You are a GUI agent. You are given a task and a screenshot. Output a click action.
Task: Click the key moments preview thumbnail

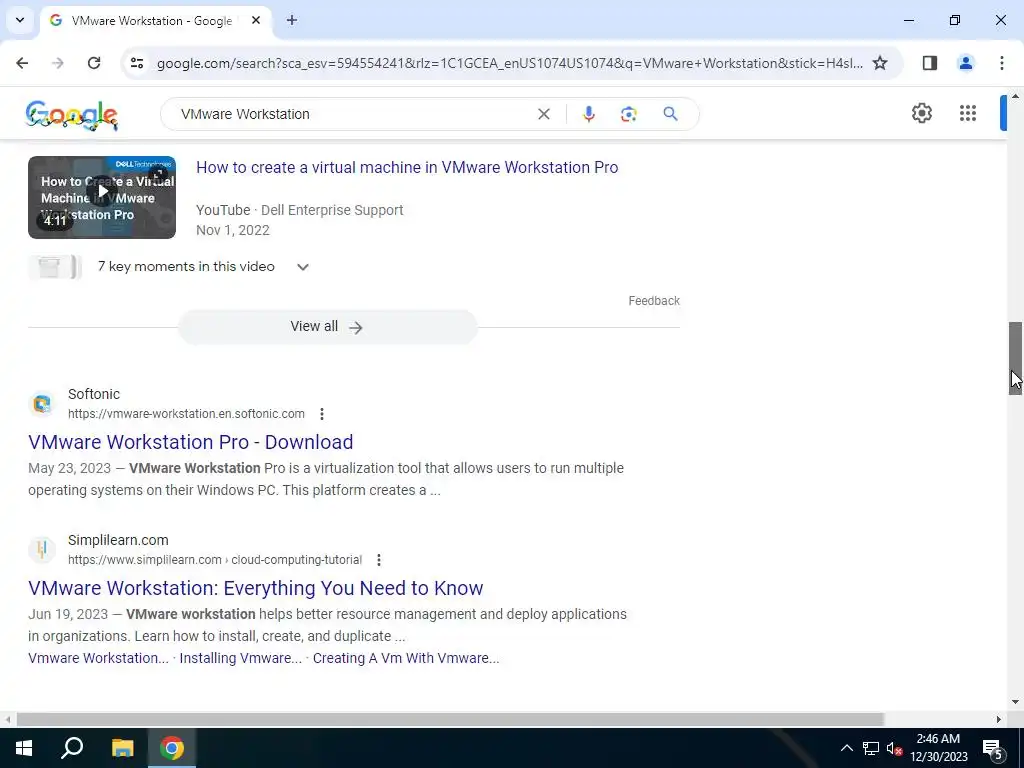[x=55, y=267]
